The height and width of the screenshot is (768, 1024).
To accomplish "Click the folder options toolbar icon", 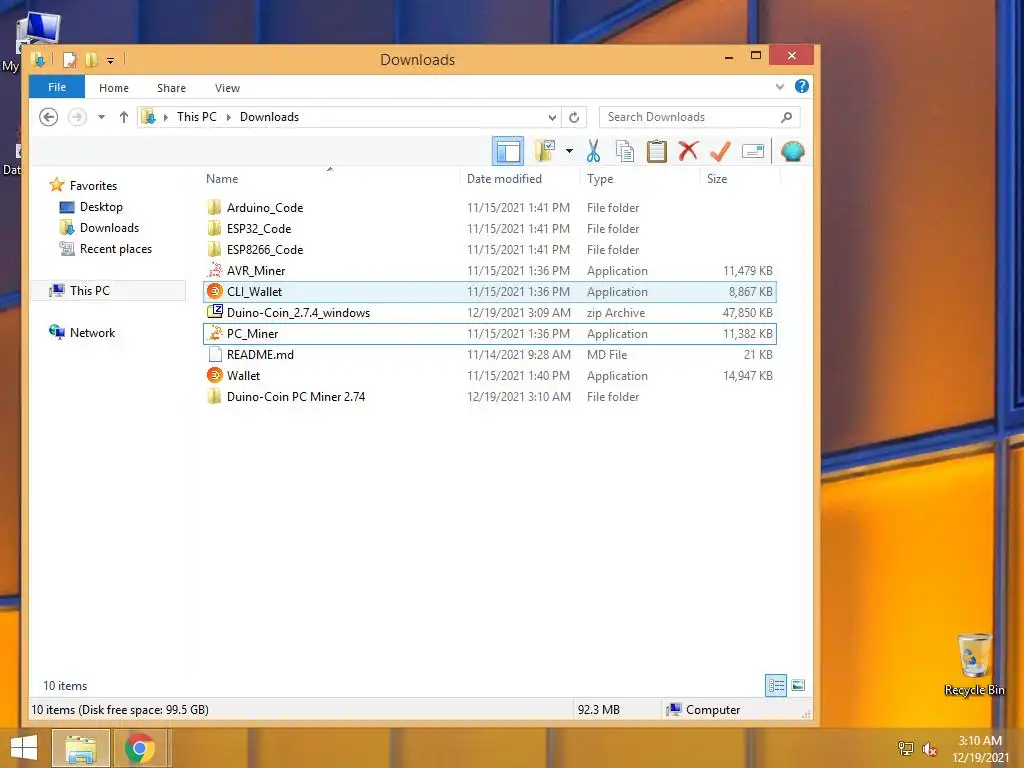I will pyautogui.click(x=545, y=151).
